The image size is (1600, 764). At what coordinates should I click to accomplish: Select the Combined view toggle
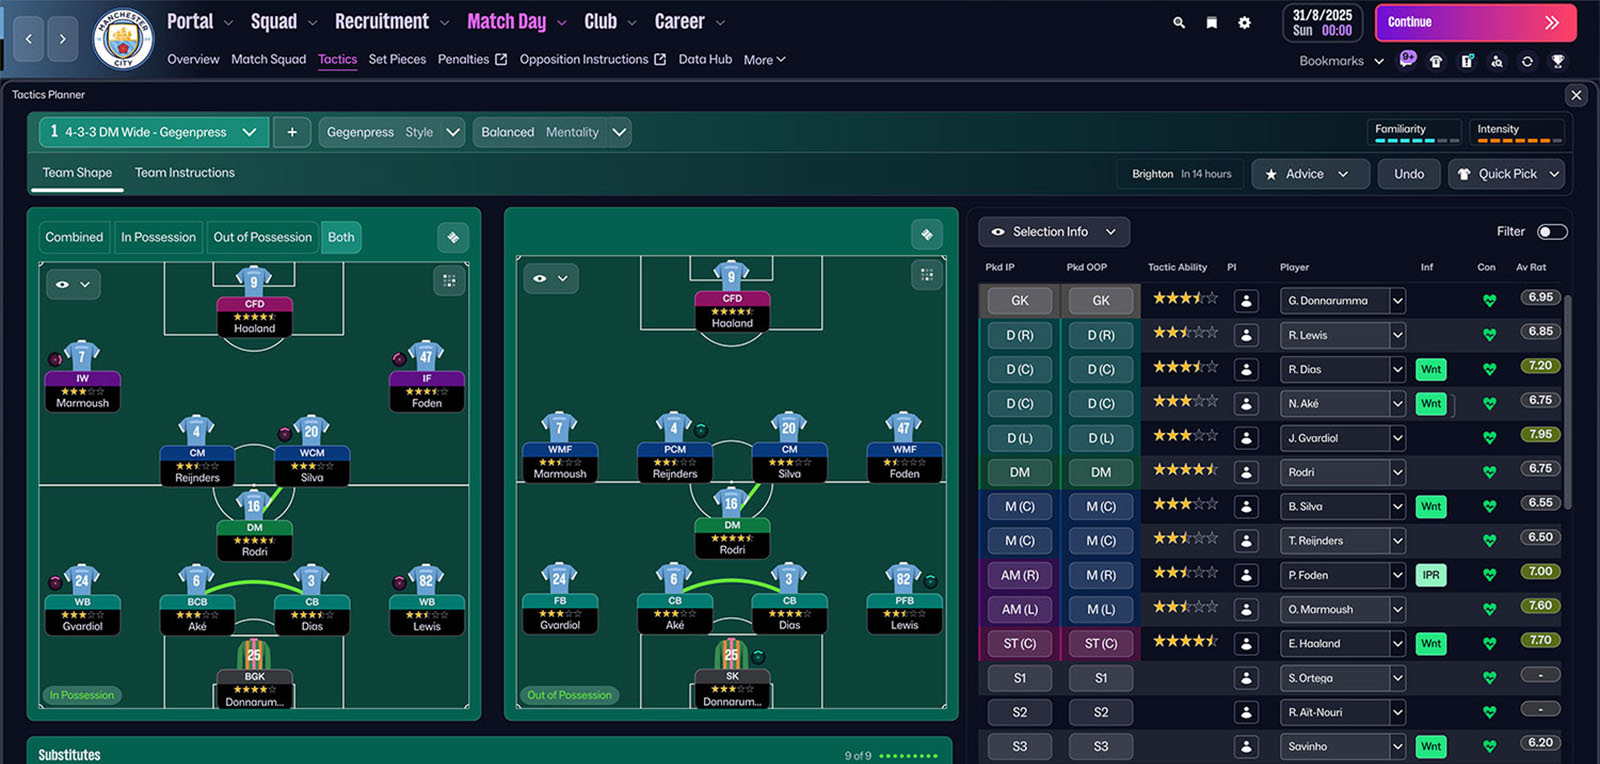click(x=74, y=237)
